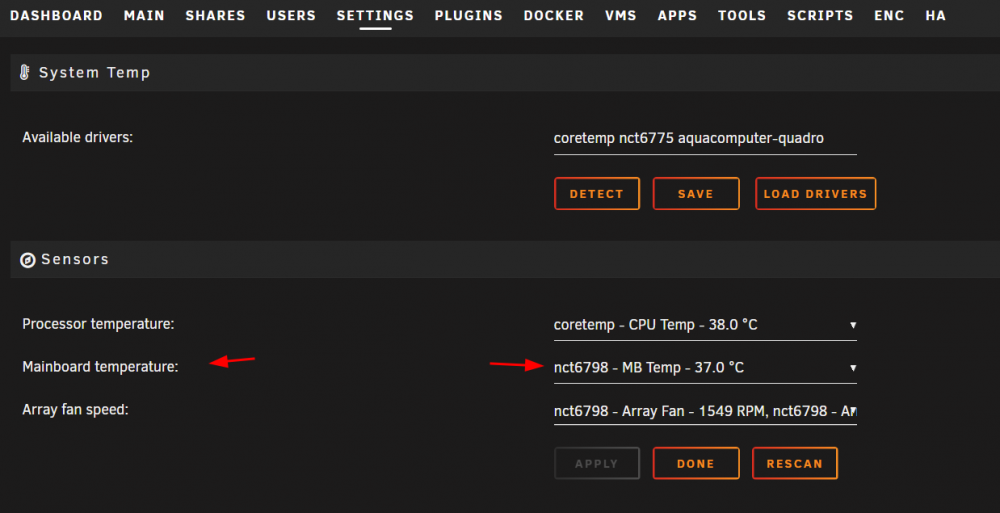The height and width of the screenshot is (513, 1000).
Task: Open the Plugins tab
Action: tap(469, 15)
